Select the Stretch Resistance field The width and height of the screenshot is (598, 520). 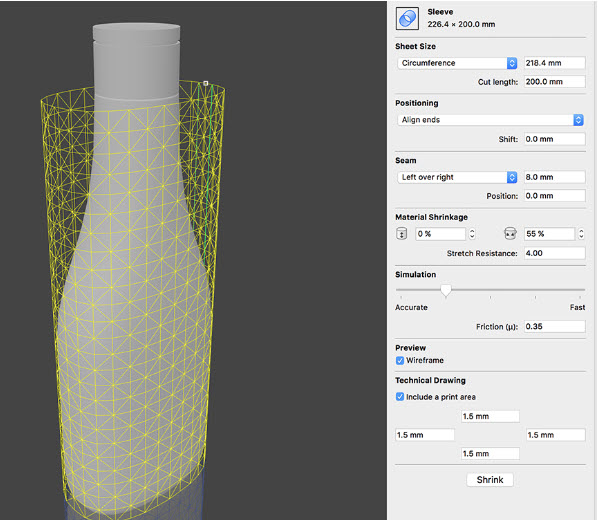pos(555,253)
